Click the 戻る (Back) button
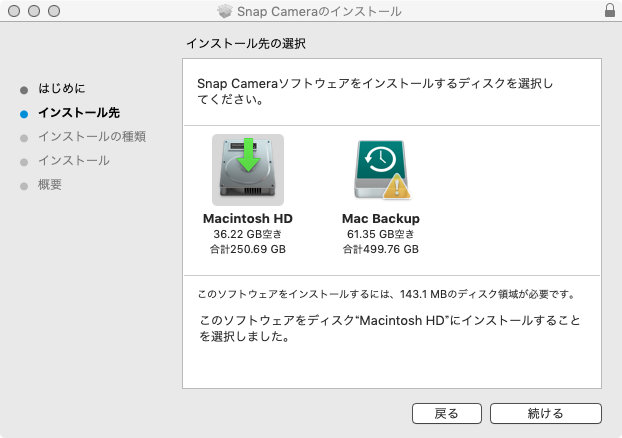This screenshot has width=622, height=438. click(x=447, y=413)
